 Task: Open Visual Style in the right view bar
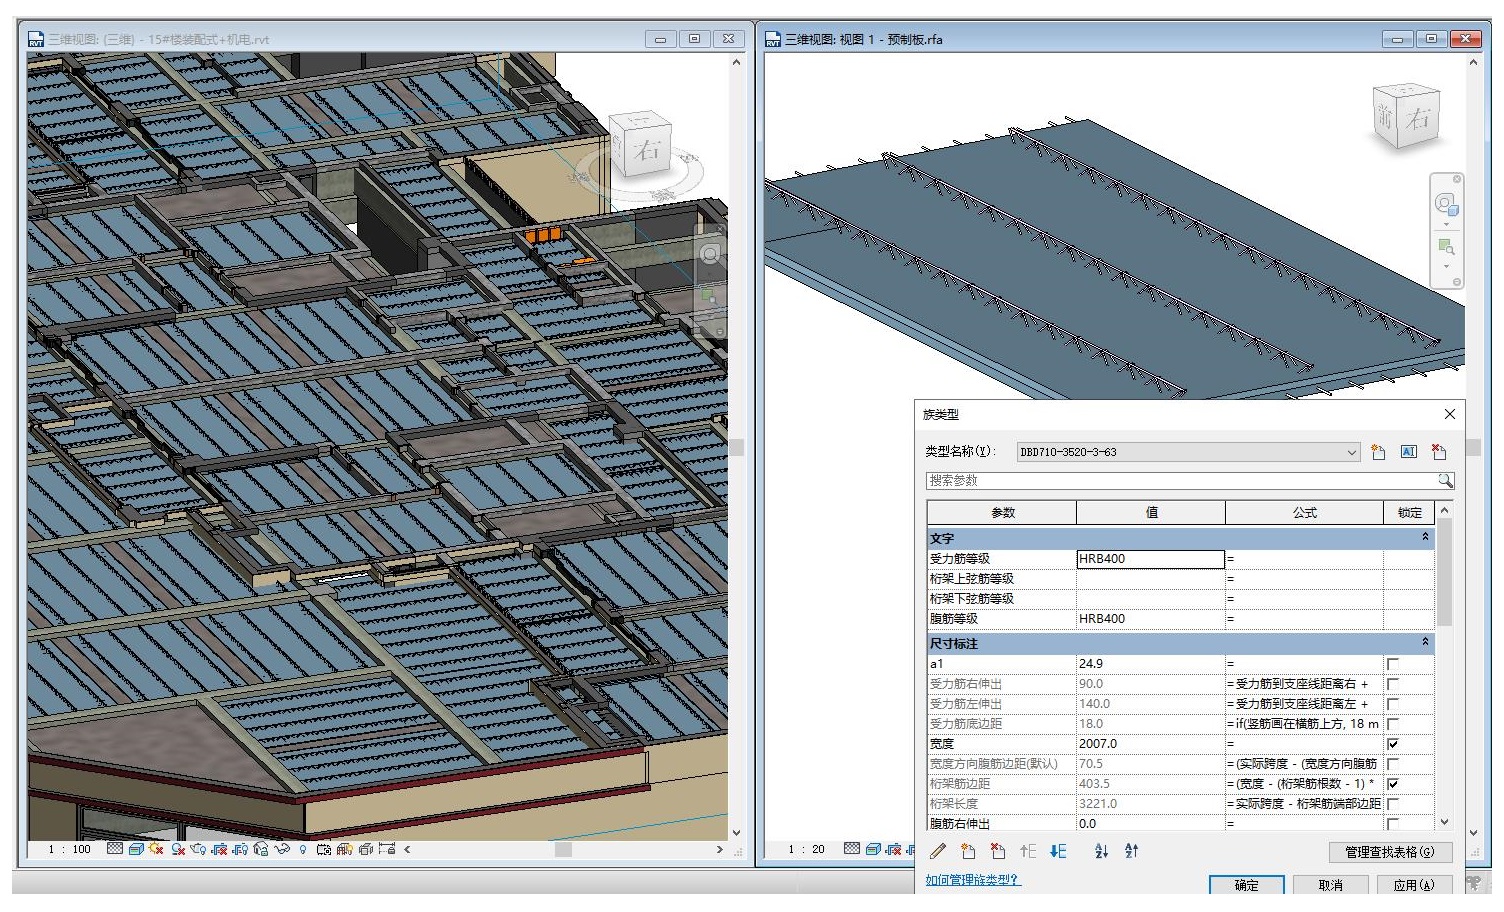tap(873, 849)
